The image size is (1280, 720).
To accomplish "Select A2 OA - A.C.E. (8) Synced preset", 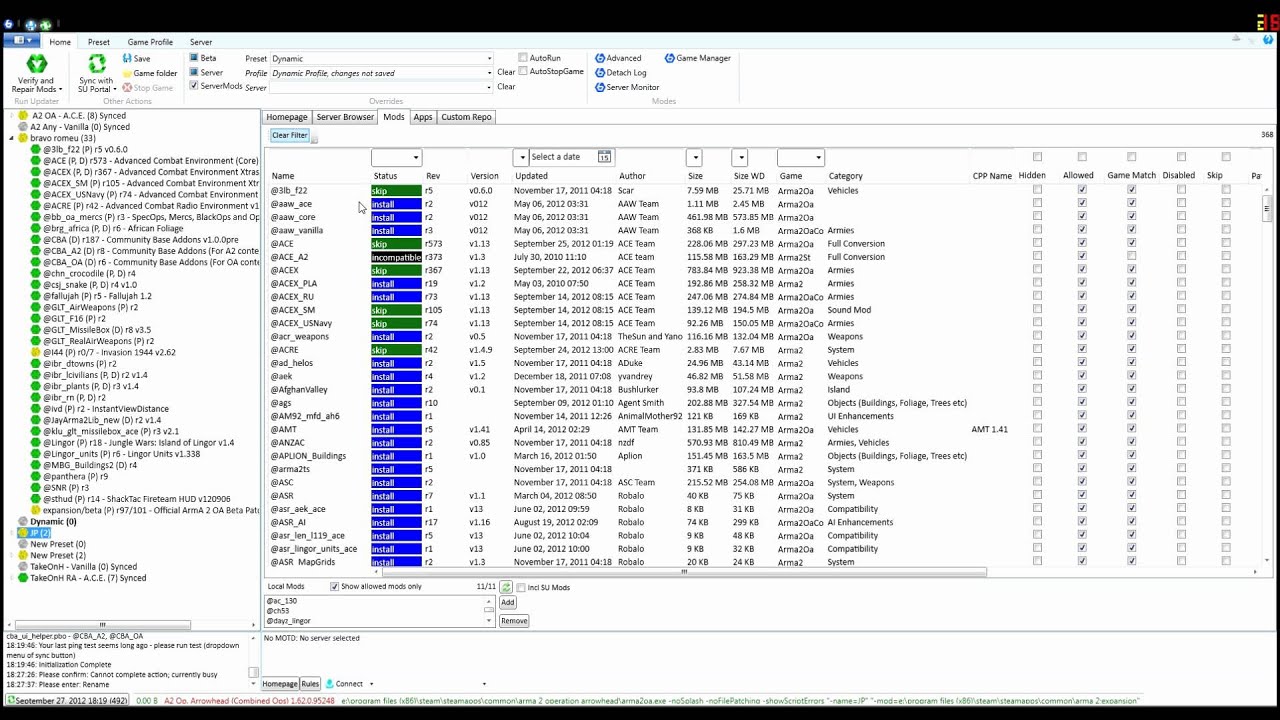I will (78, 116).
